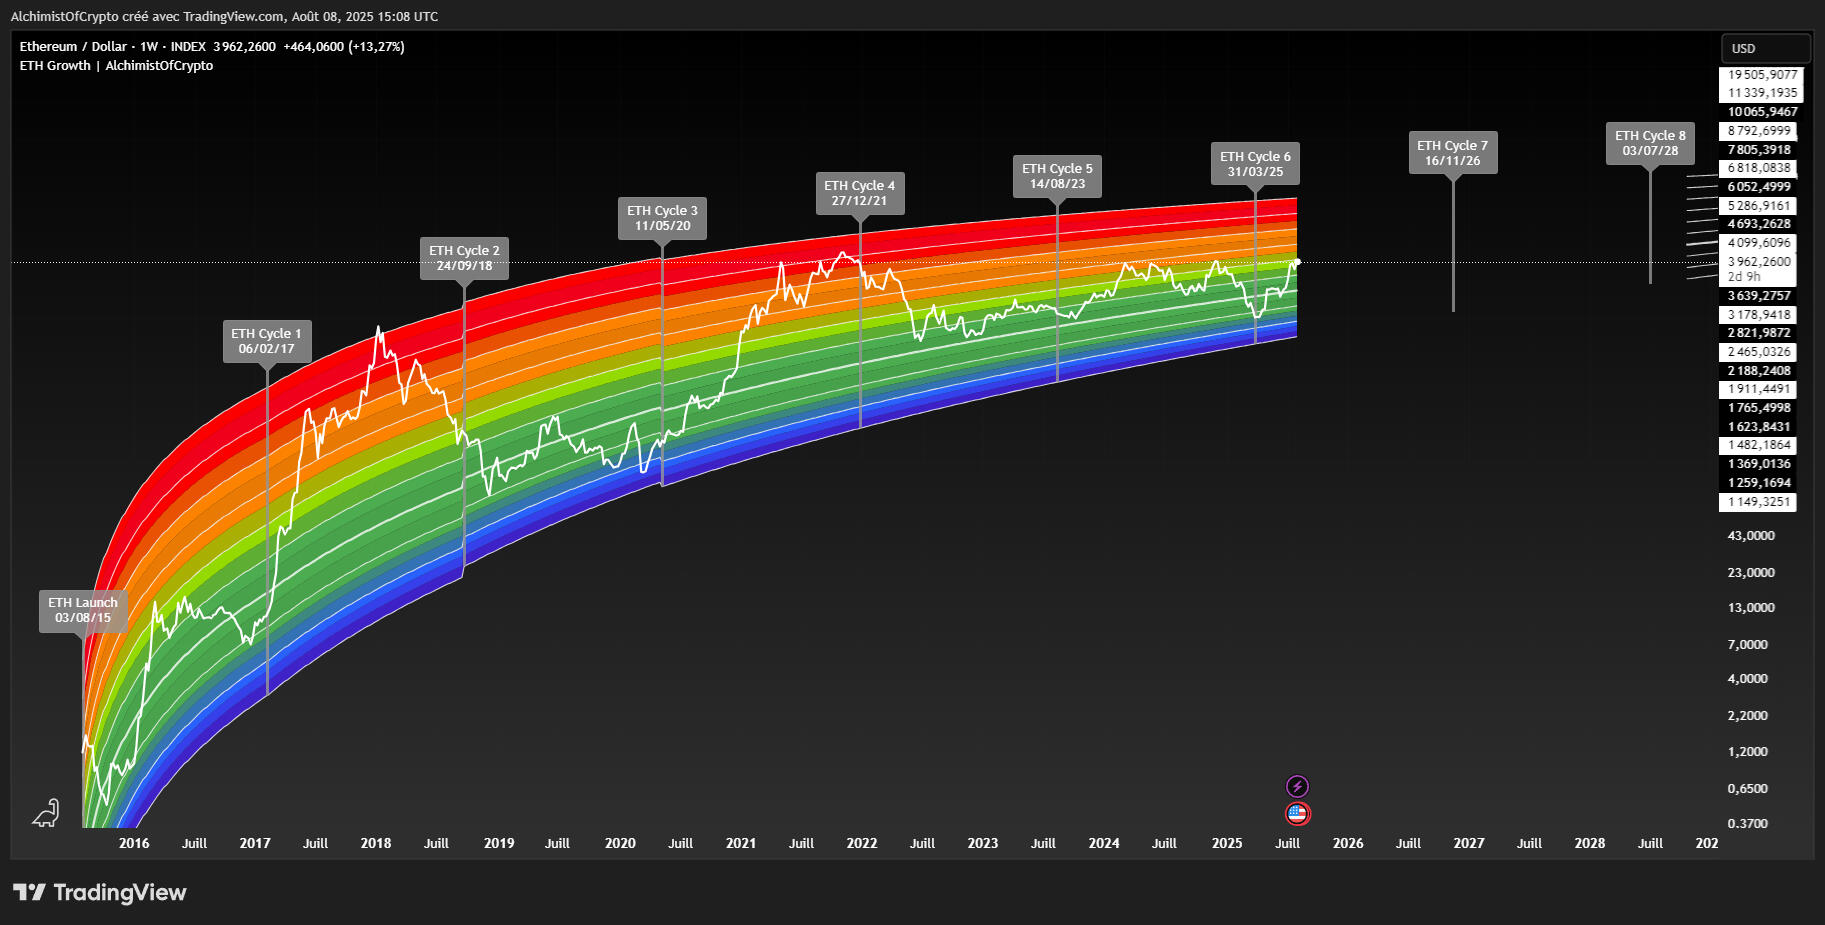Click the 2021 label on time axis
The height and width of the screenshot is (925, 1825).
741,843
